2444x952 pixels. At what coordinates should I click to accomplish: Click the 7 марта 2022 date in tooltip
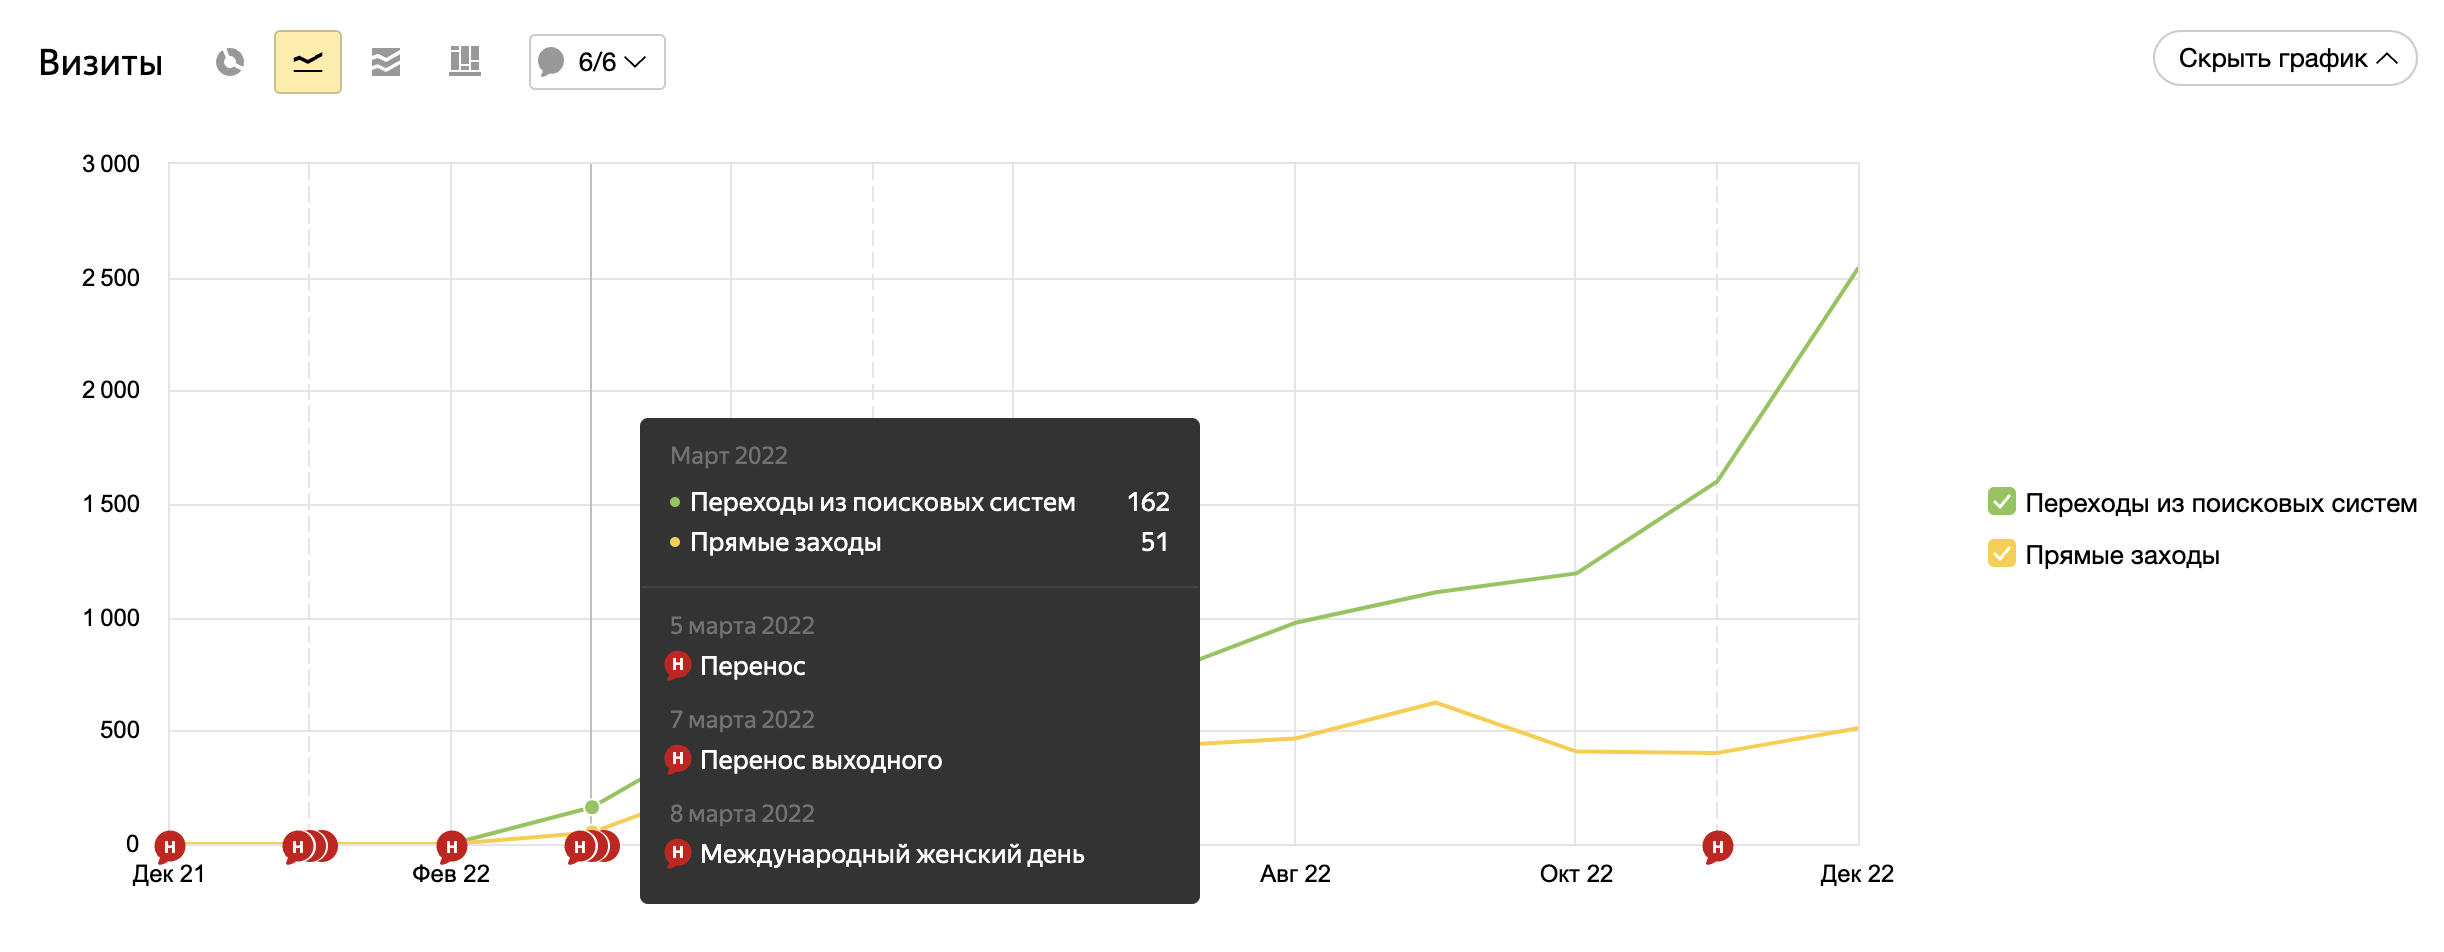coord(742,720)
